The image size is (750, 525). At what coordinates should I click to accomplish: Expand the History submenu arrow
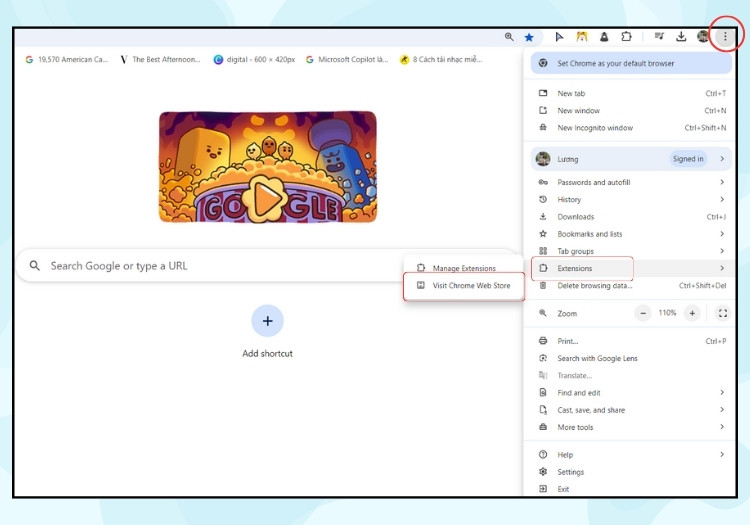click(722, 199)
